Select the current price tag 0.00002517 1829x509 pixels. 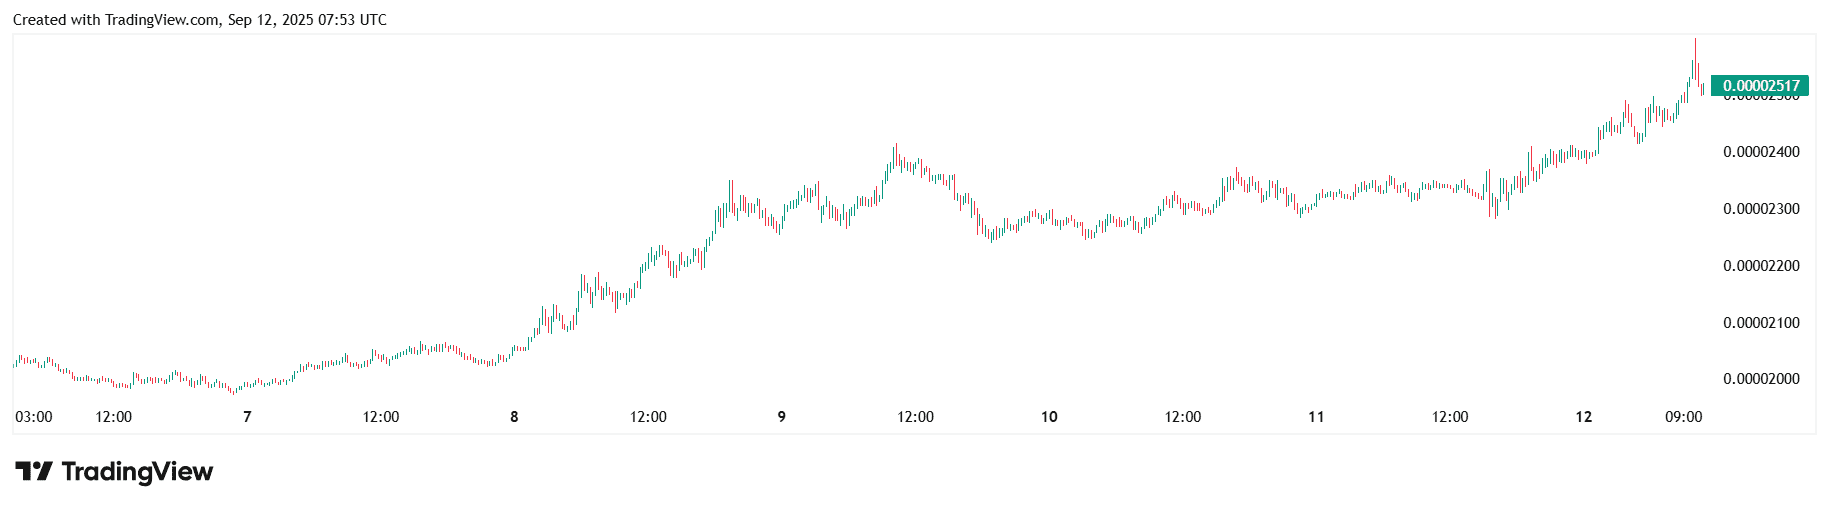[1760, 86]
